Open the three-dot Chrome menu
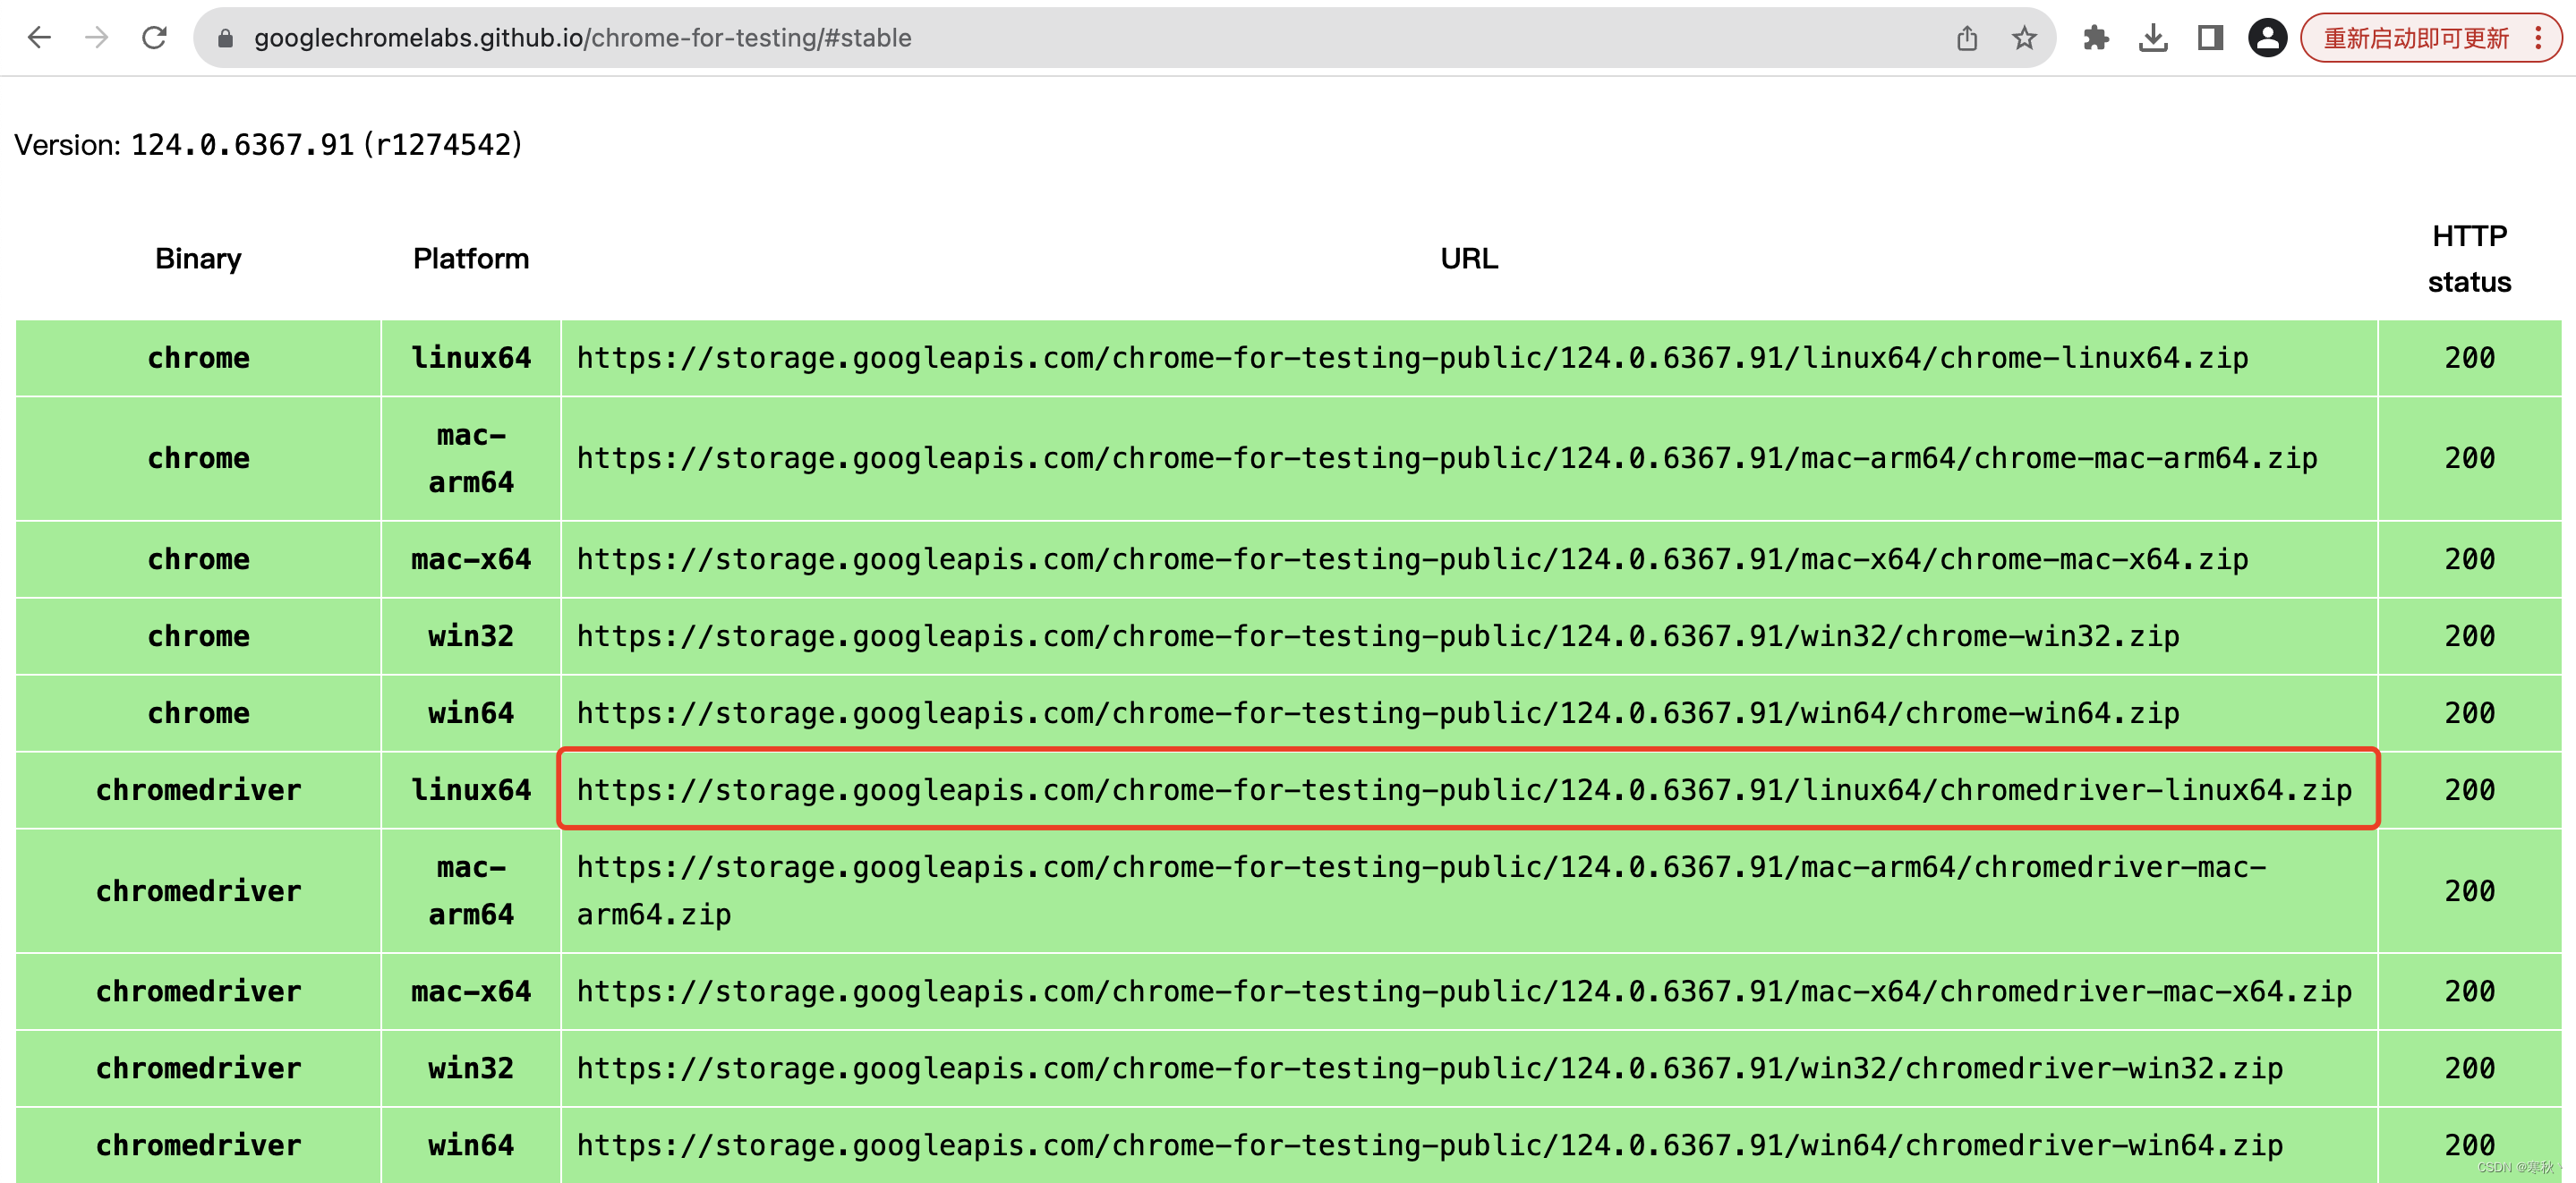The height and width of the screenshot is (1183, 2576). [2538, 38]
